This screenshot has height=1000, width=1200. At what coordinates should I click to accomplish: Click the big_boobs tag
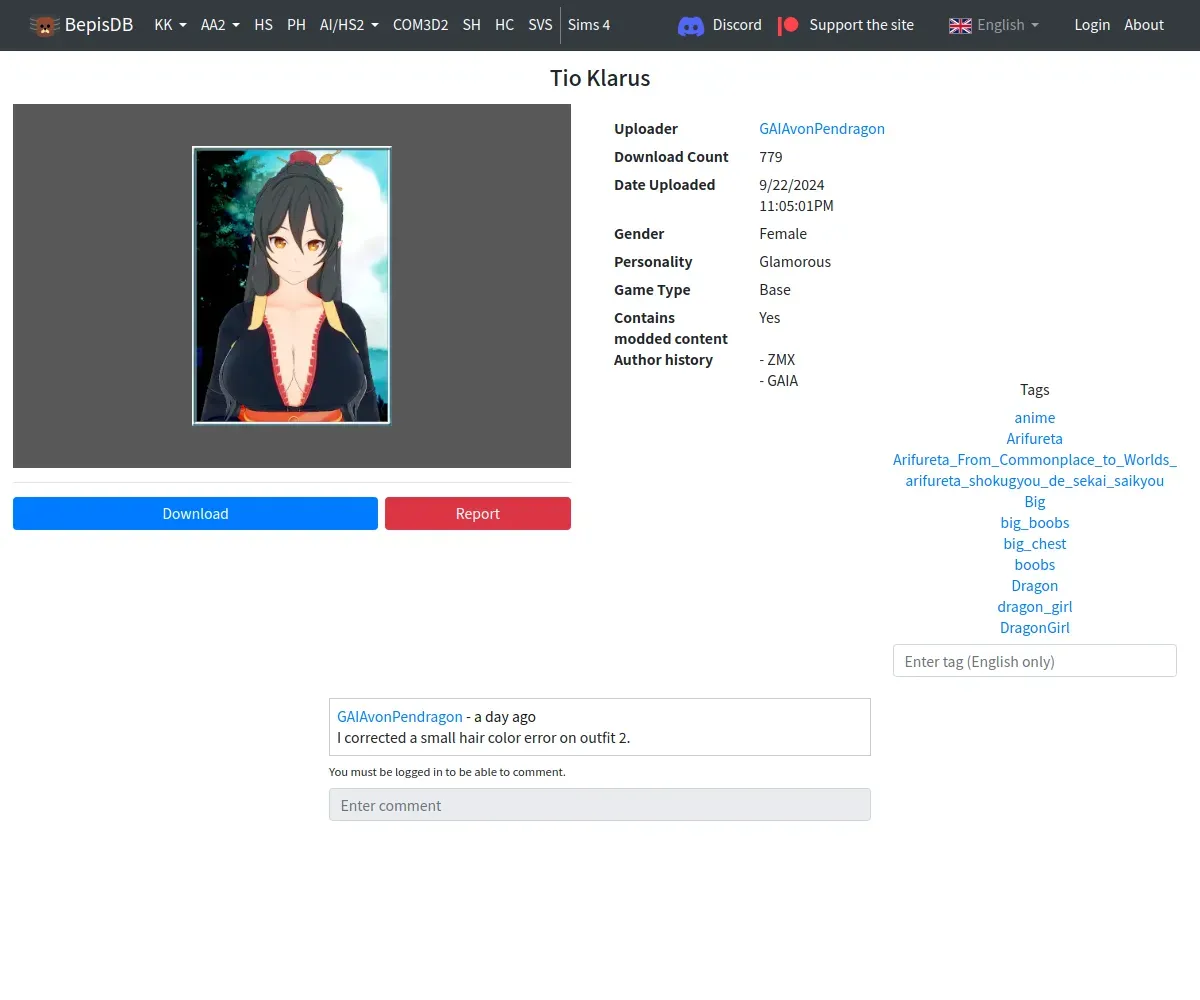[1035, 522]
